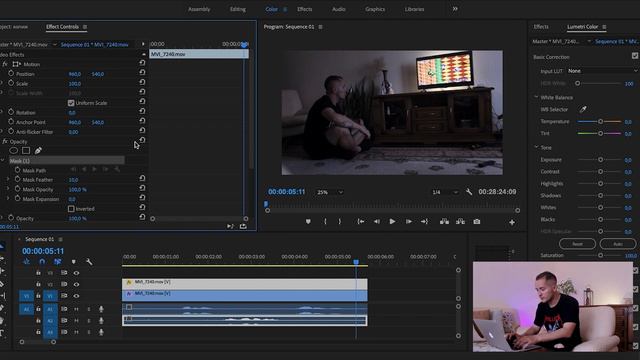Toggle animation stopwatch for Mask Path

click(x=18, y=170)
